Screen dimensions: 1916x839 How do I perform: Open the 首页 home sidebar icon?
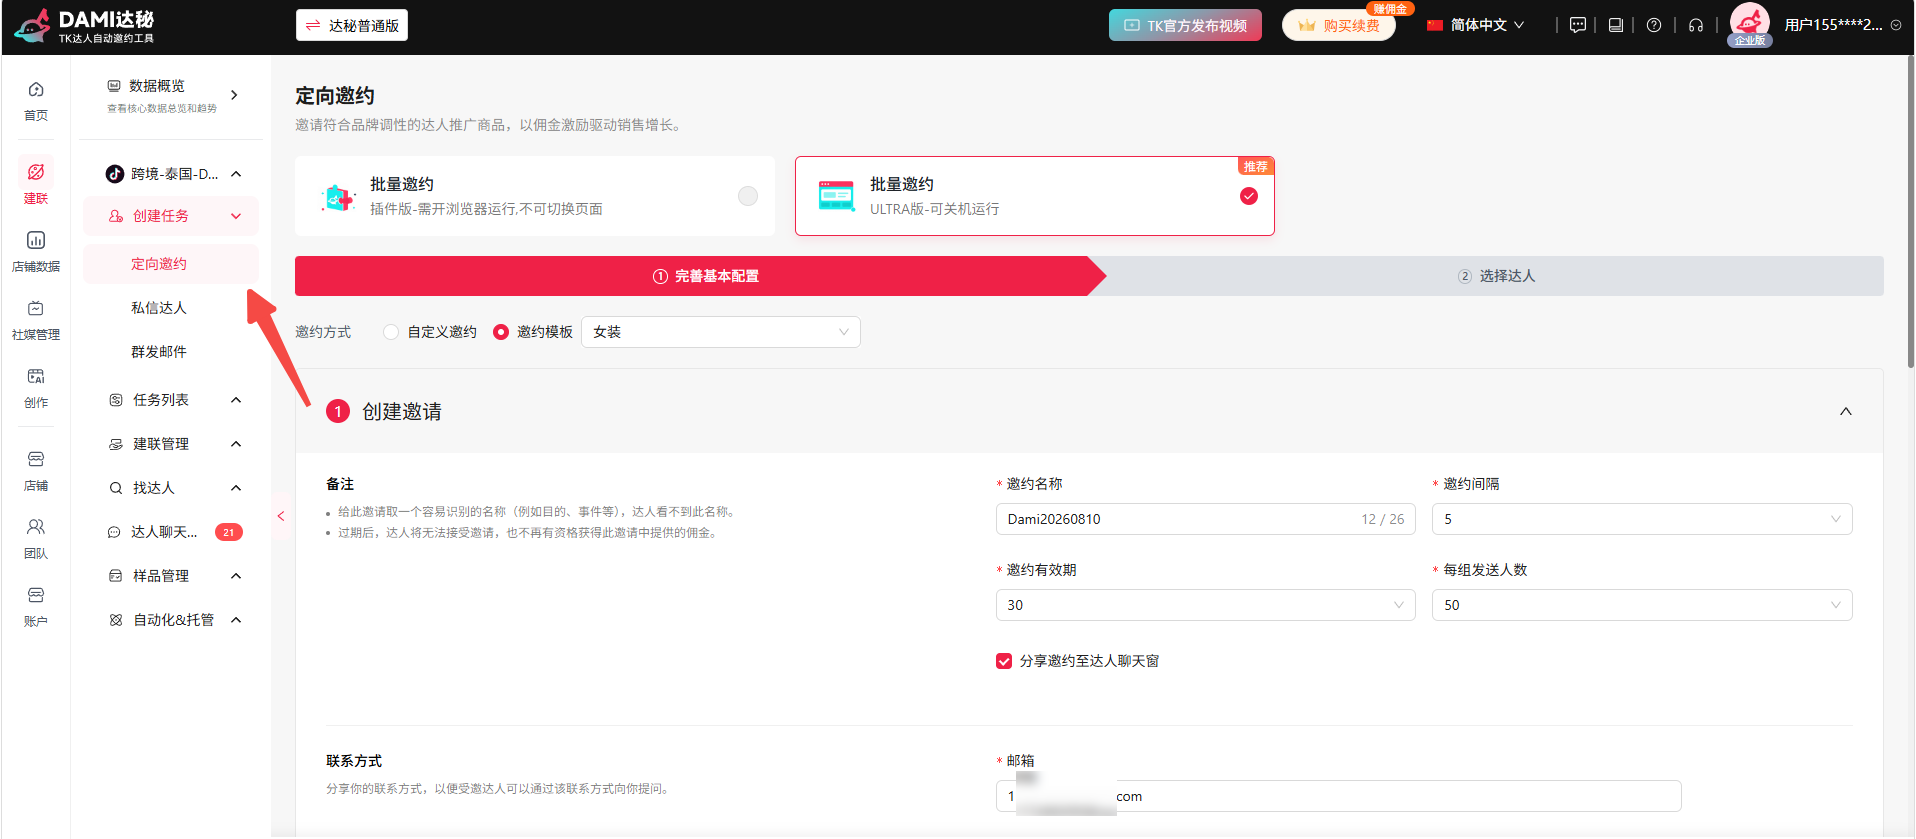36,101
